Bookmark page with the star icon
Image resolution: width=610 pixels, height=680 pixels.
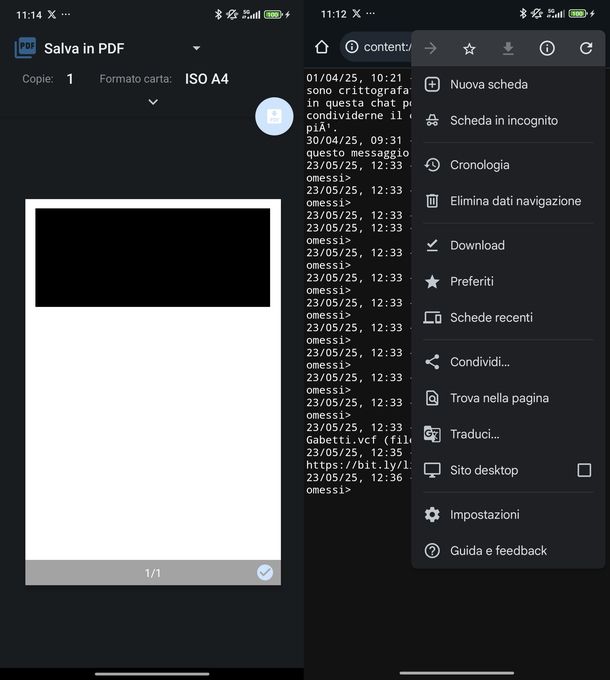(469, 48)
